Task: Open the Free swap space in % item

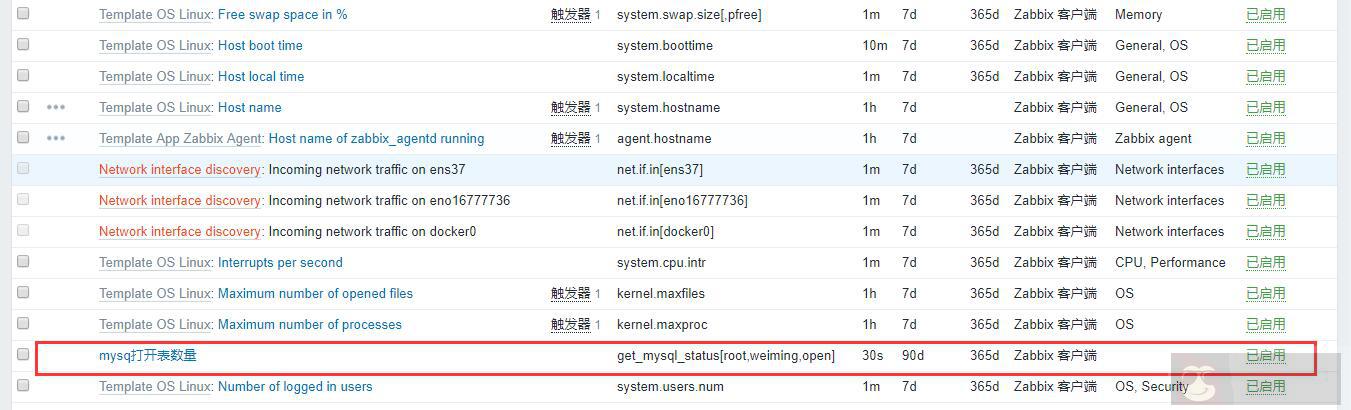Action: [283, 14]
